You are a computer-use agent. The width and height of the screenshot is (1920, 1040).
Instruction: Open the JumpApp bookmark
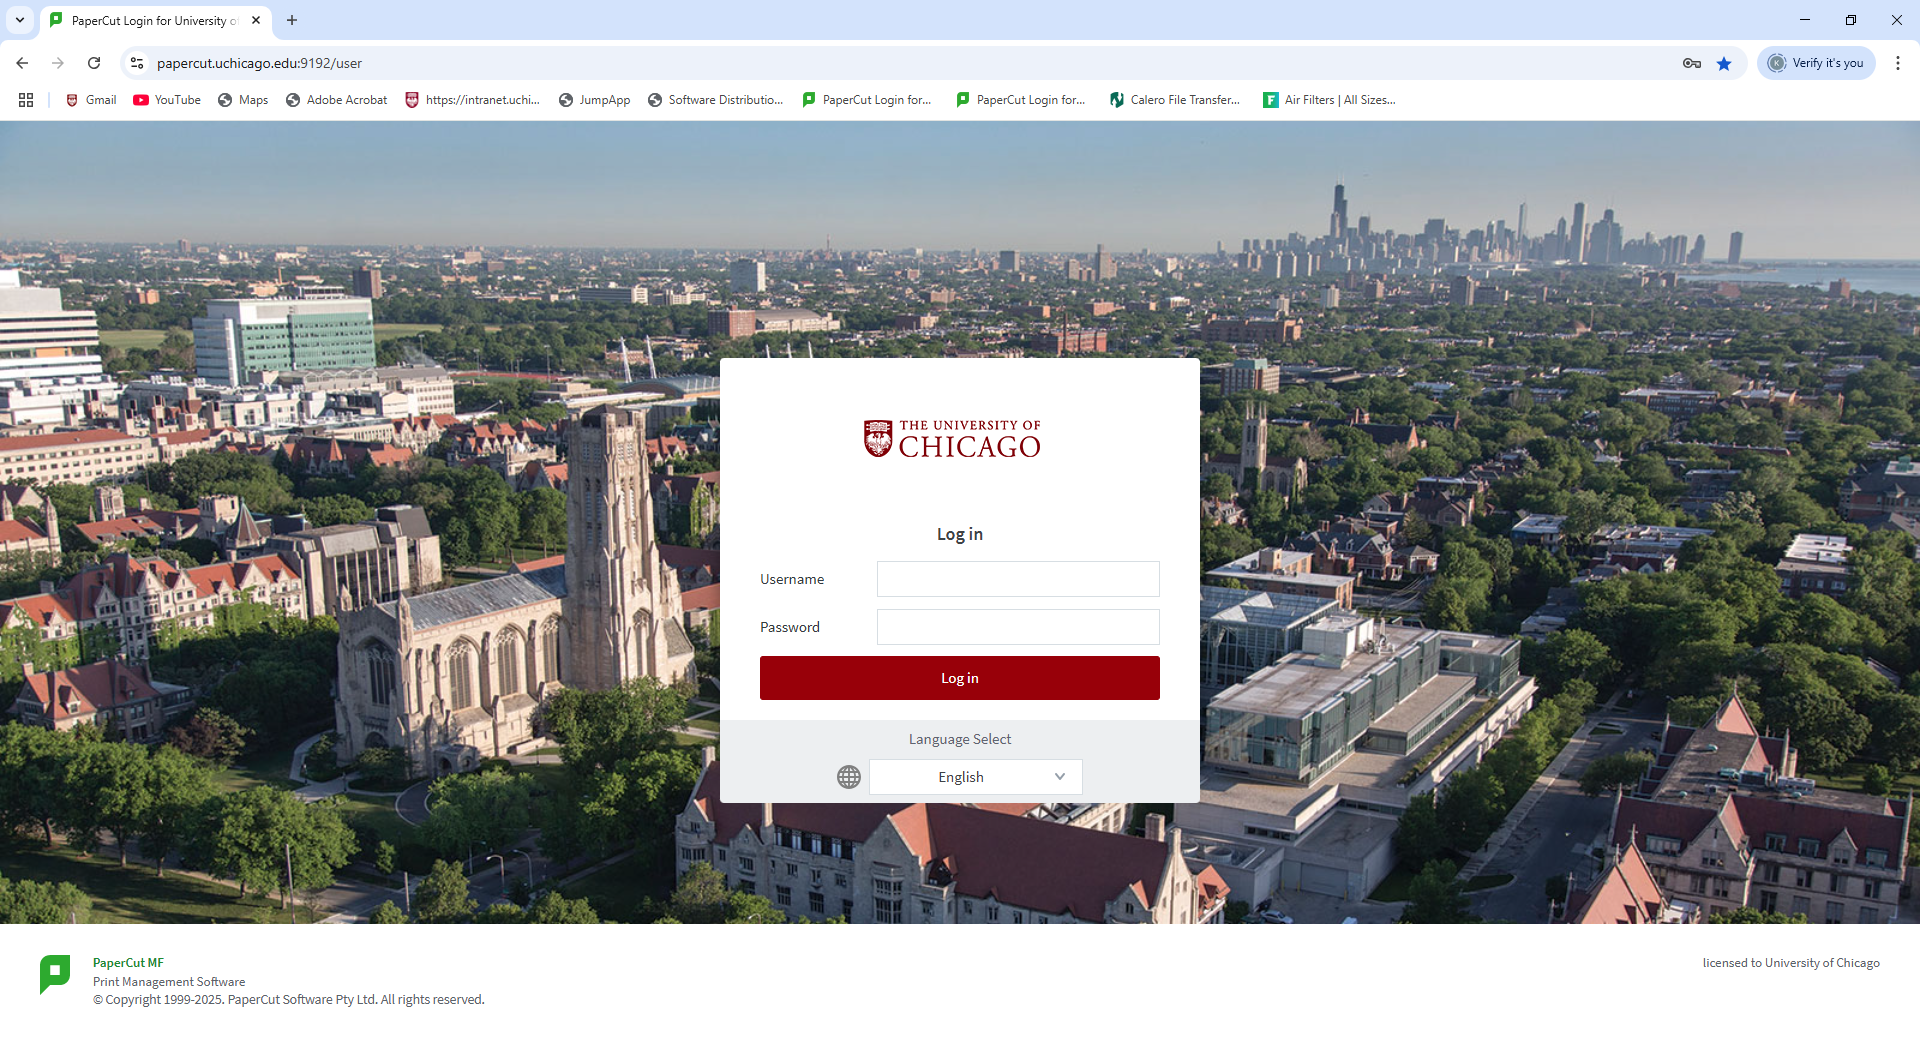tap(594, 100)
